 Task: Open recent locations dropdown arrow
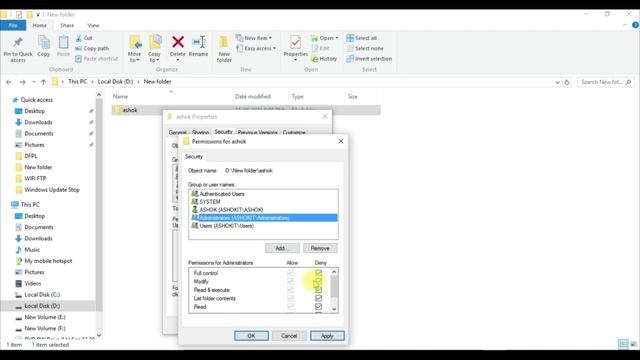tap(33, 82)
